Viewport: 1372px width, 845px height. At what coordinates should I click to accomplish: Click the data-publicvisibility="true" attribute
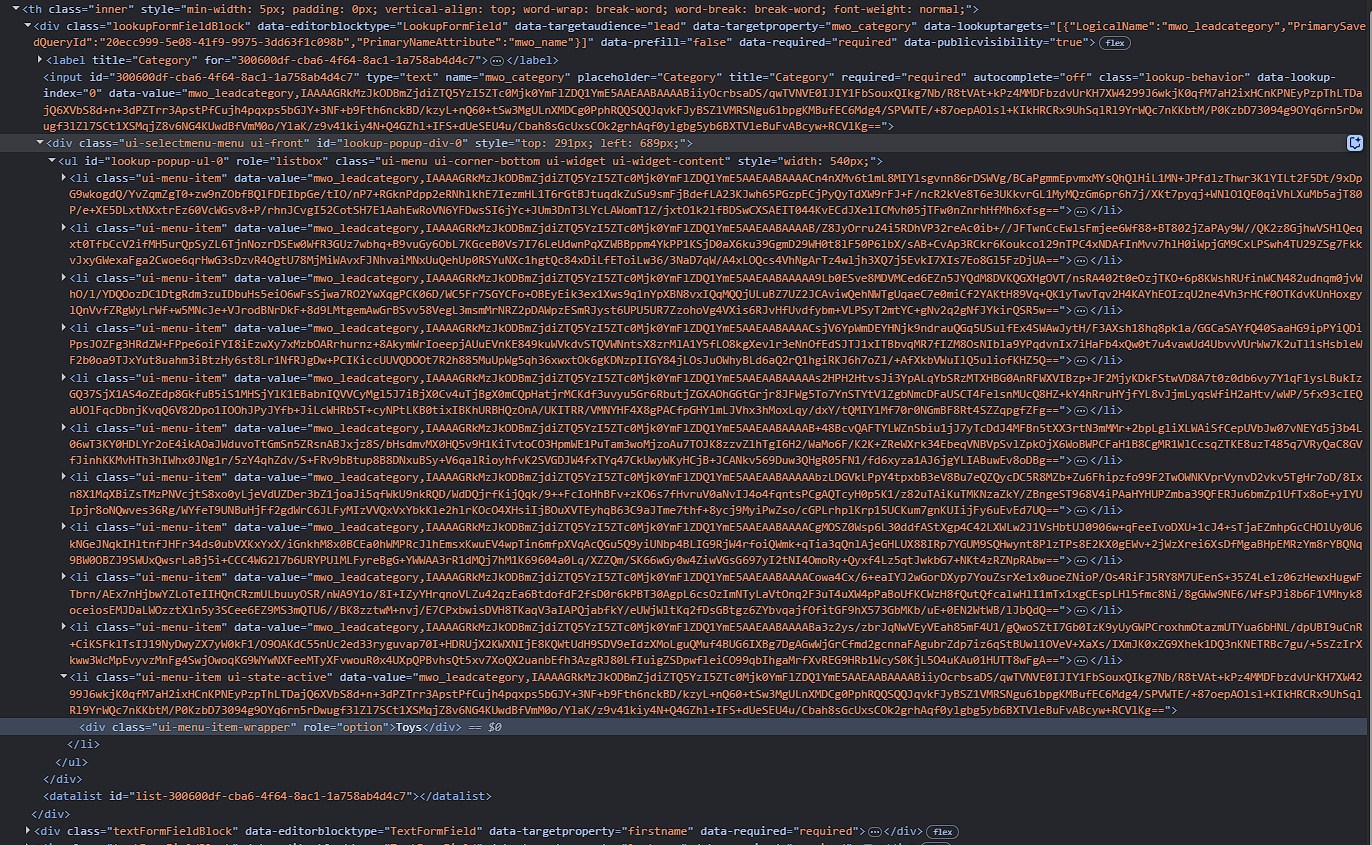994,43
